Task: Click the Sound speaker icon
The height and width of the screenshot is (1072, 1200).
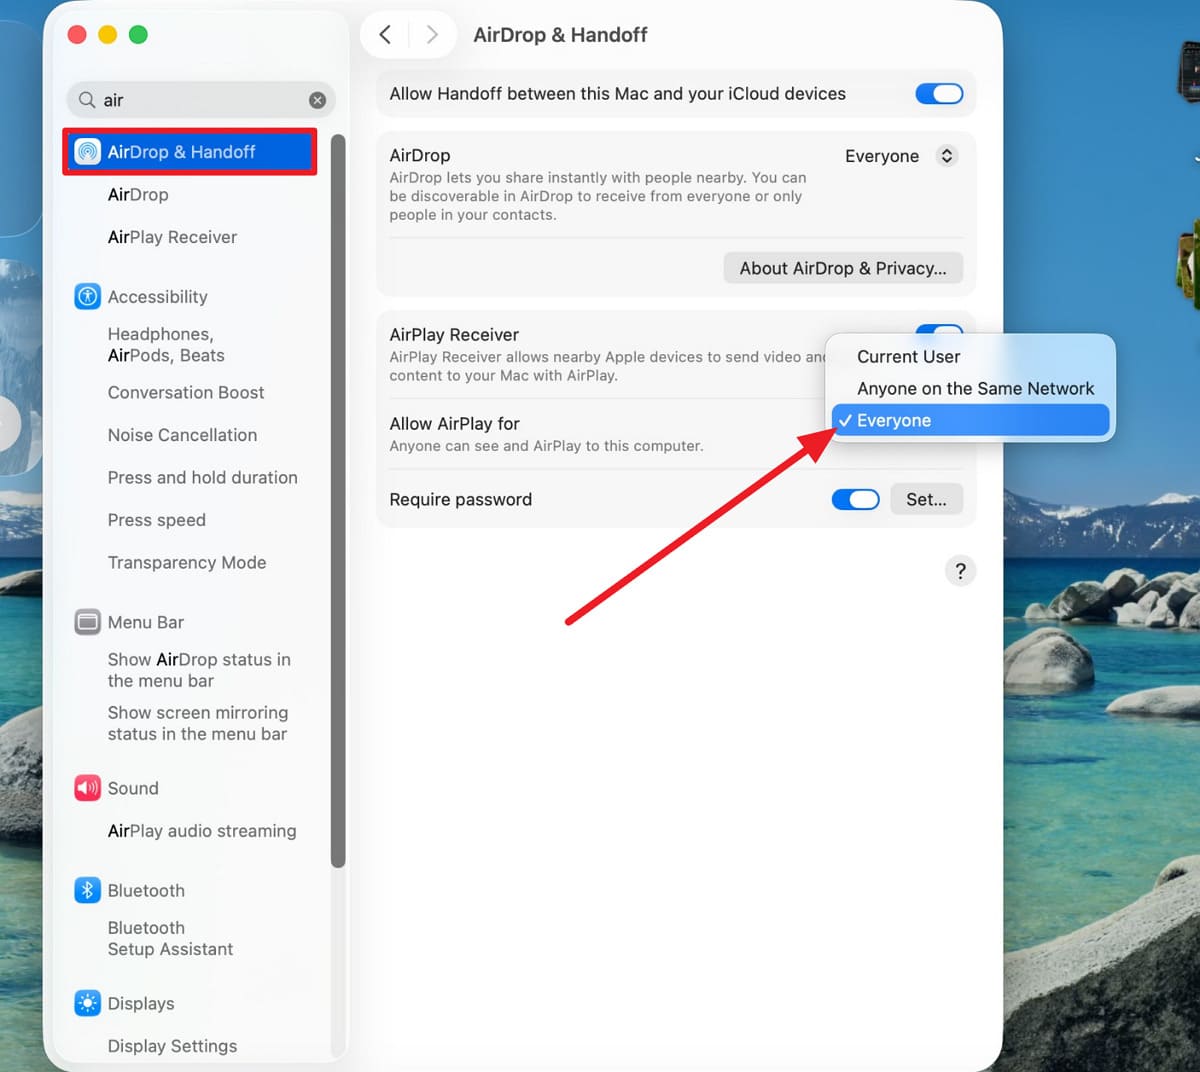Action: [x=88, y=788]
